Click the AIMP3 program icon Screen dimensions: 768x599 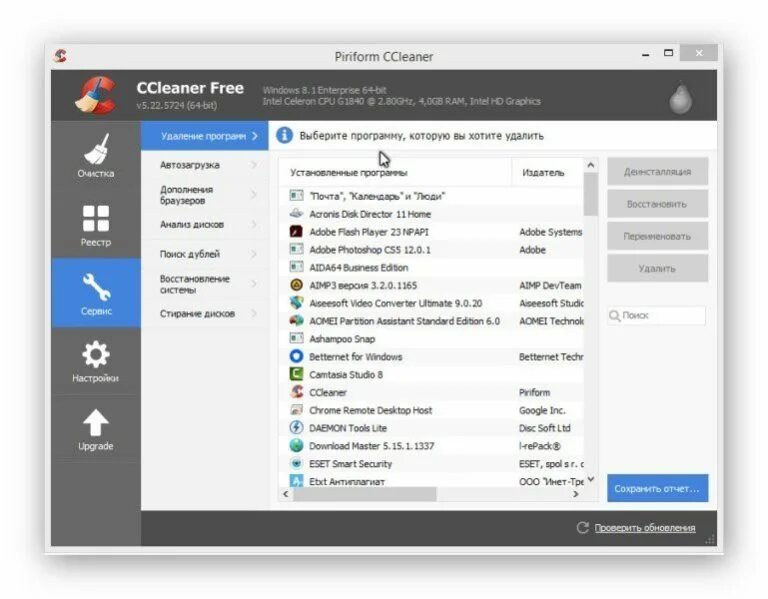(x=296, y=285)
